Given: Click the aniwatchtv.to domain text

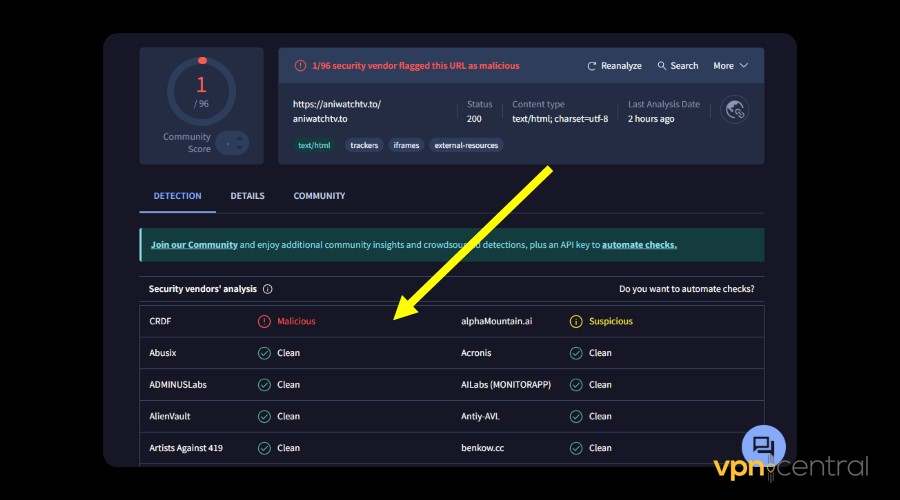Looking at the screenshot, I should tap(320, 119).
